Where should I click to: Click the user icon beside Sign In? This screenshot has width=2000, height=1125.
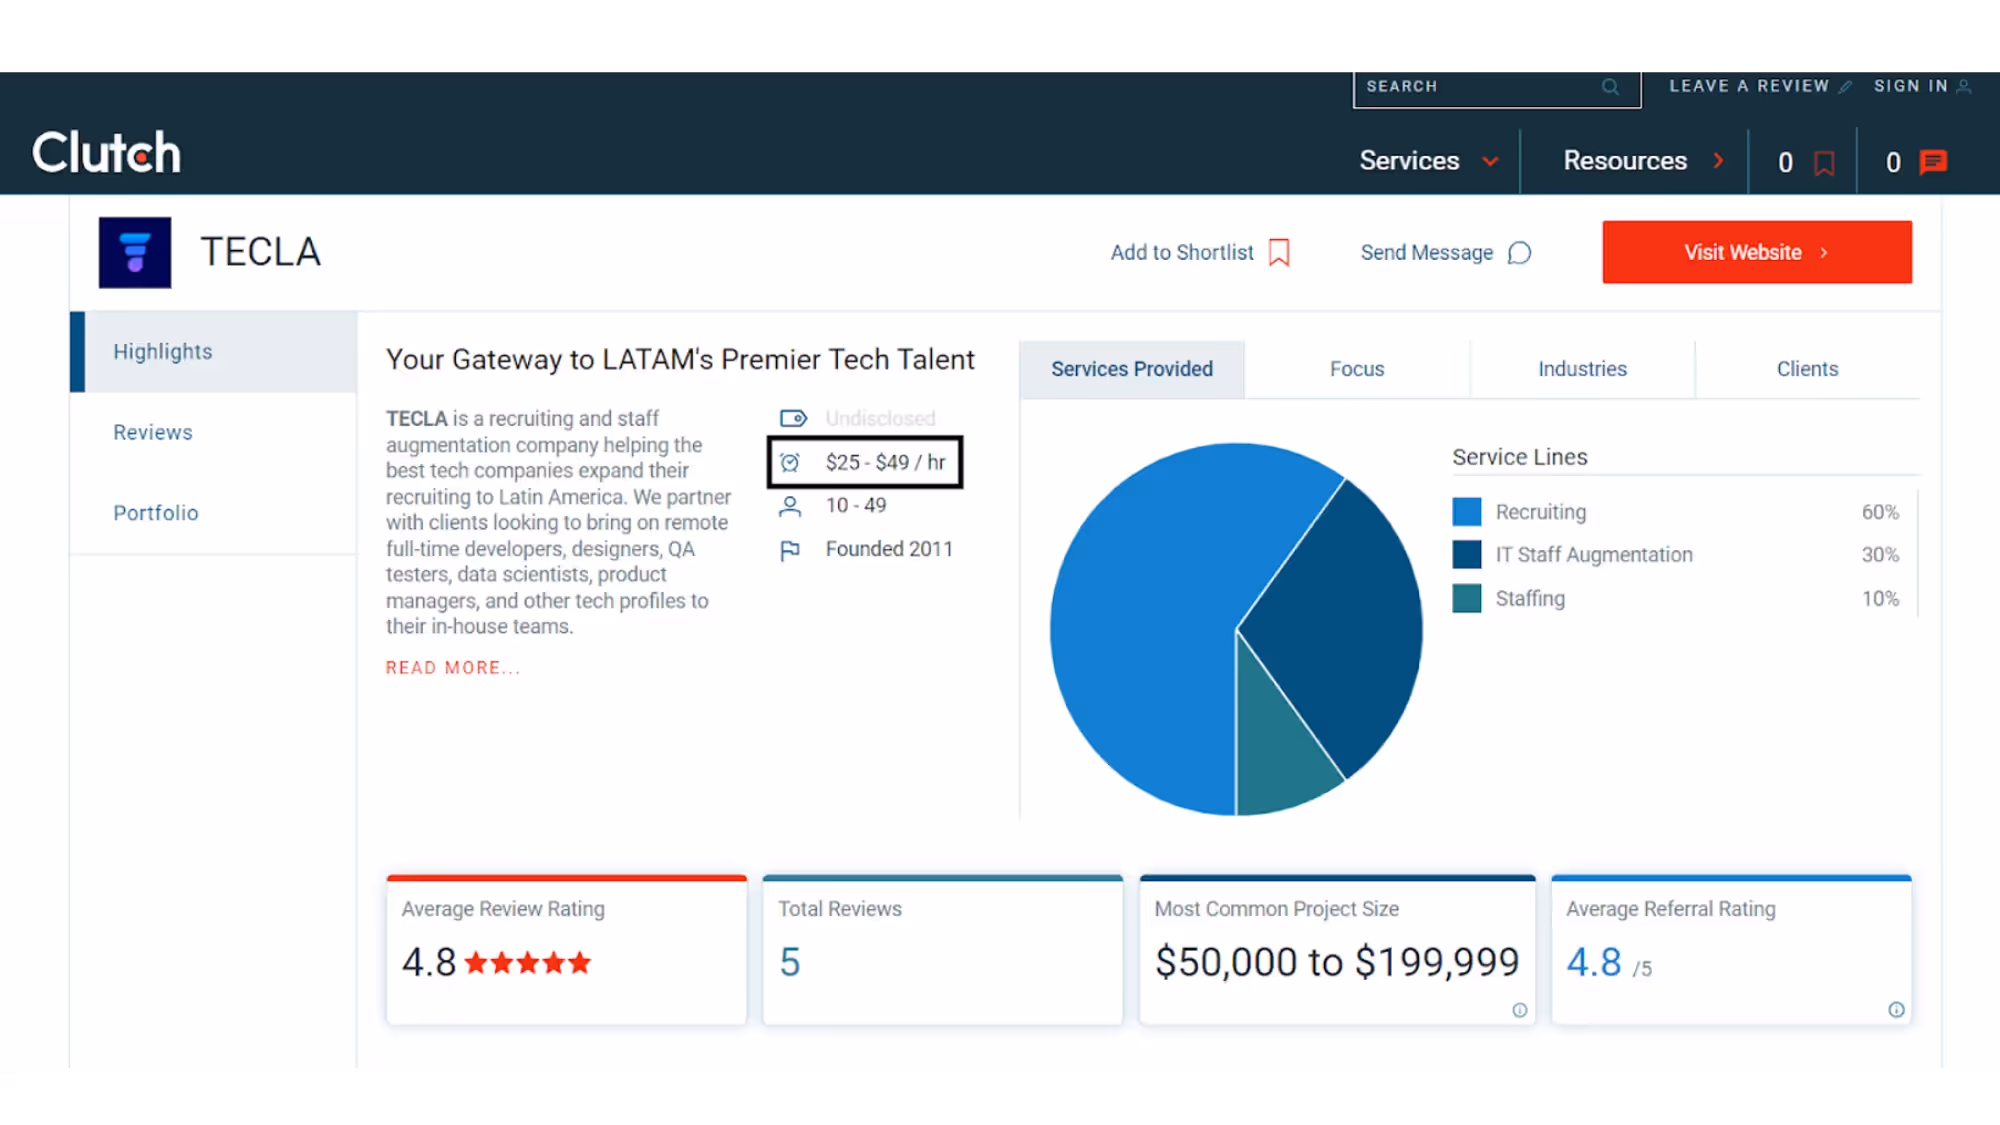(x=1964, y=87)
